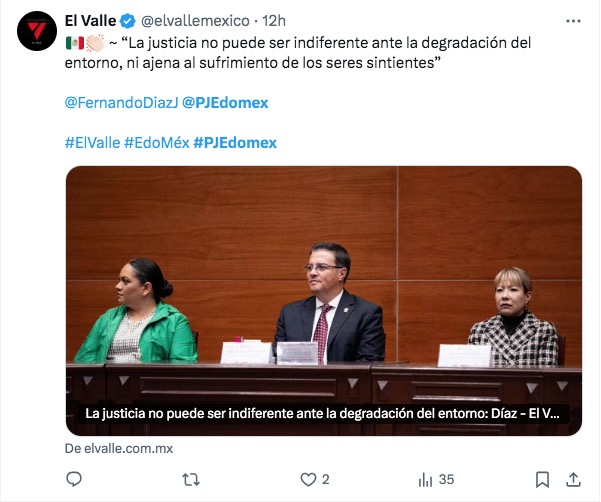Share tweet via upload arrow icon
This screenshot has height=502, width=601.
573,479
